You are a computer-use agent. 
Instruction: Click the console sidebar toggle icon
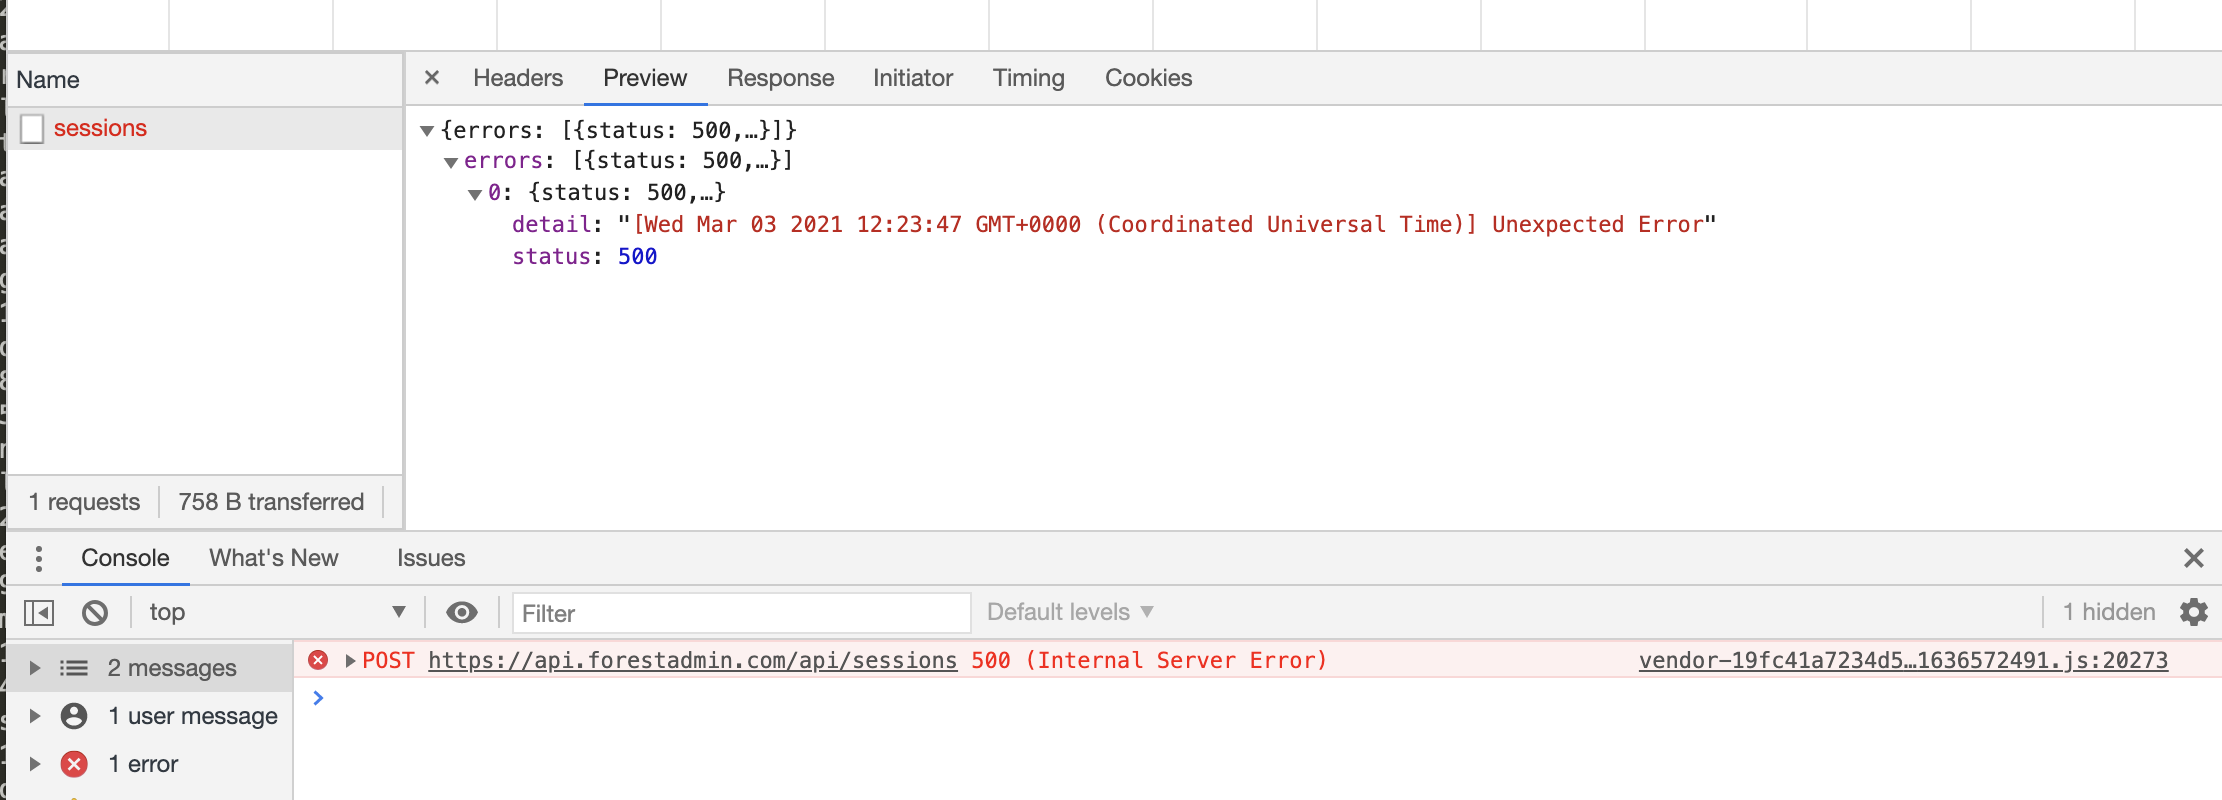point(39,612)
